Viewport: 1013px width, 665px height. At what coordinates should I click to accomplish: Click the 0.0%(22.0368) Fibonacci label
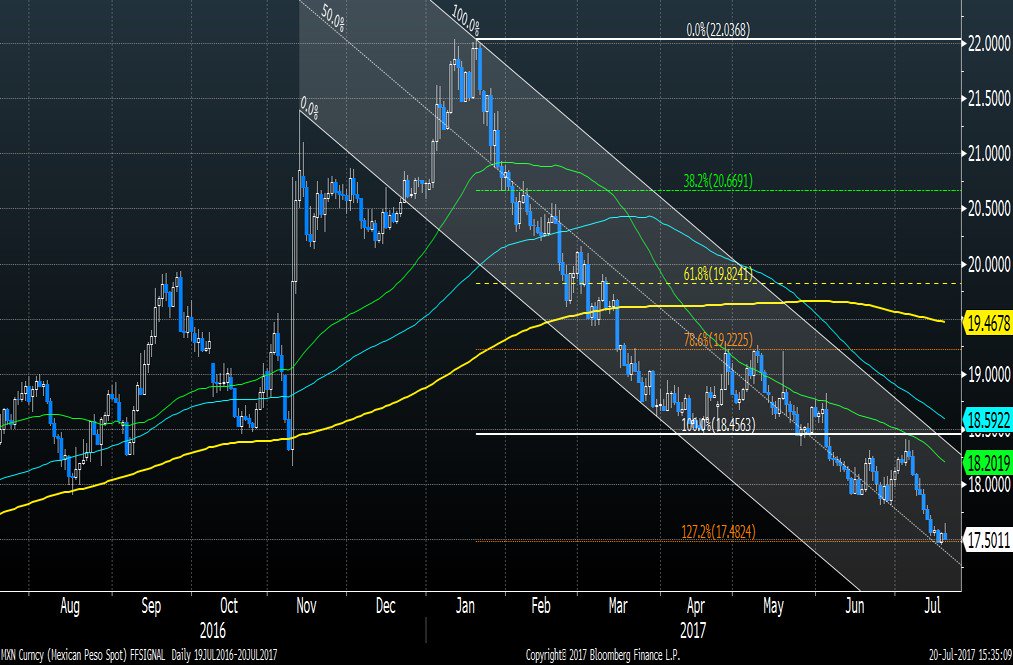click(x=718, y=29)
